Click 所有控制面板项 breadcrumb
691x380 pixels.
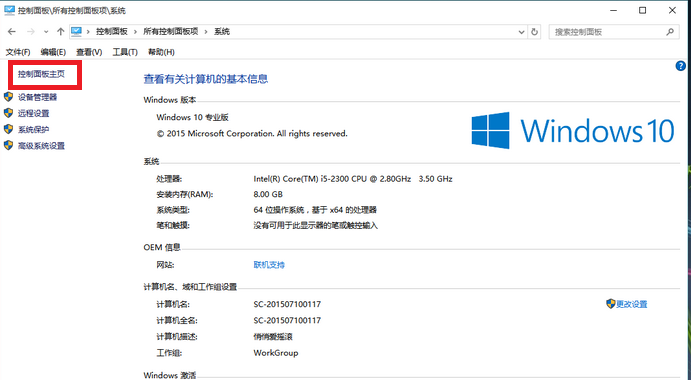(x=171, y=32)
